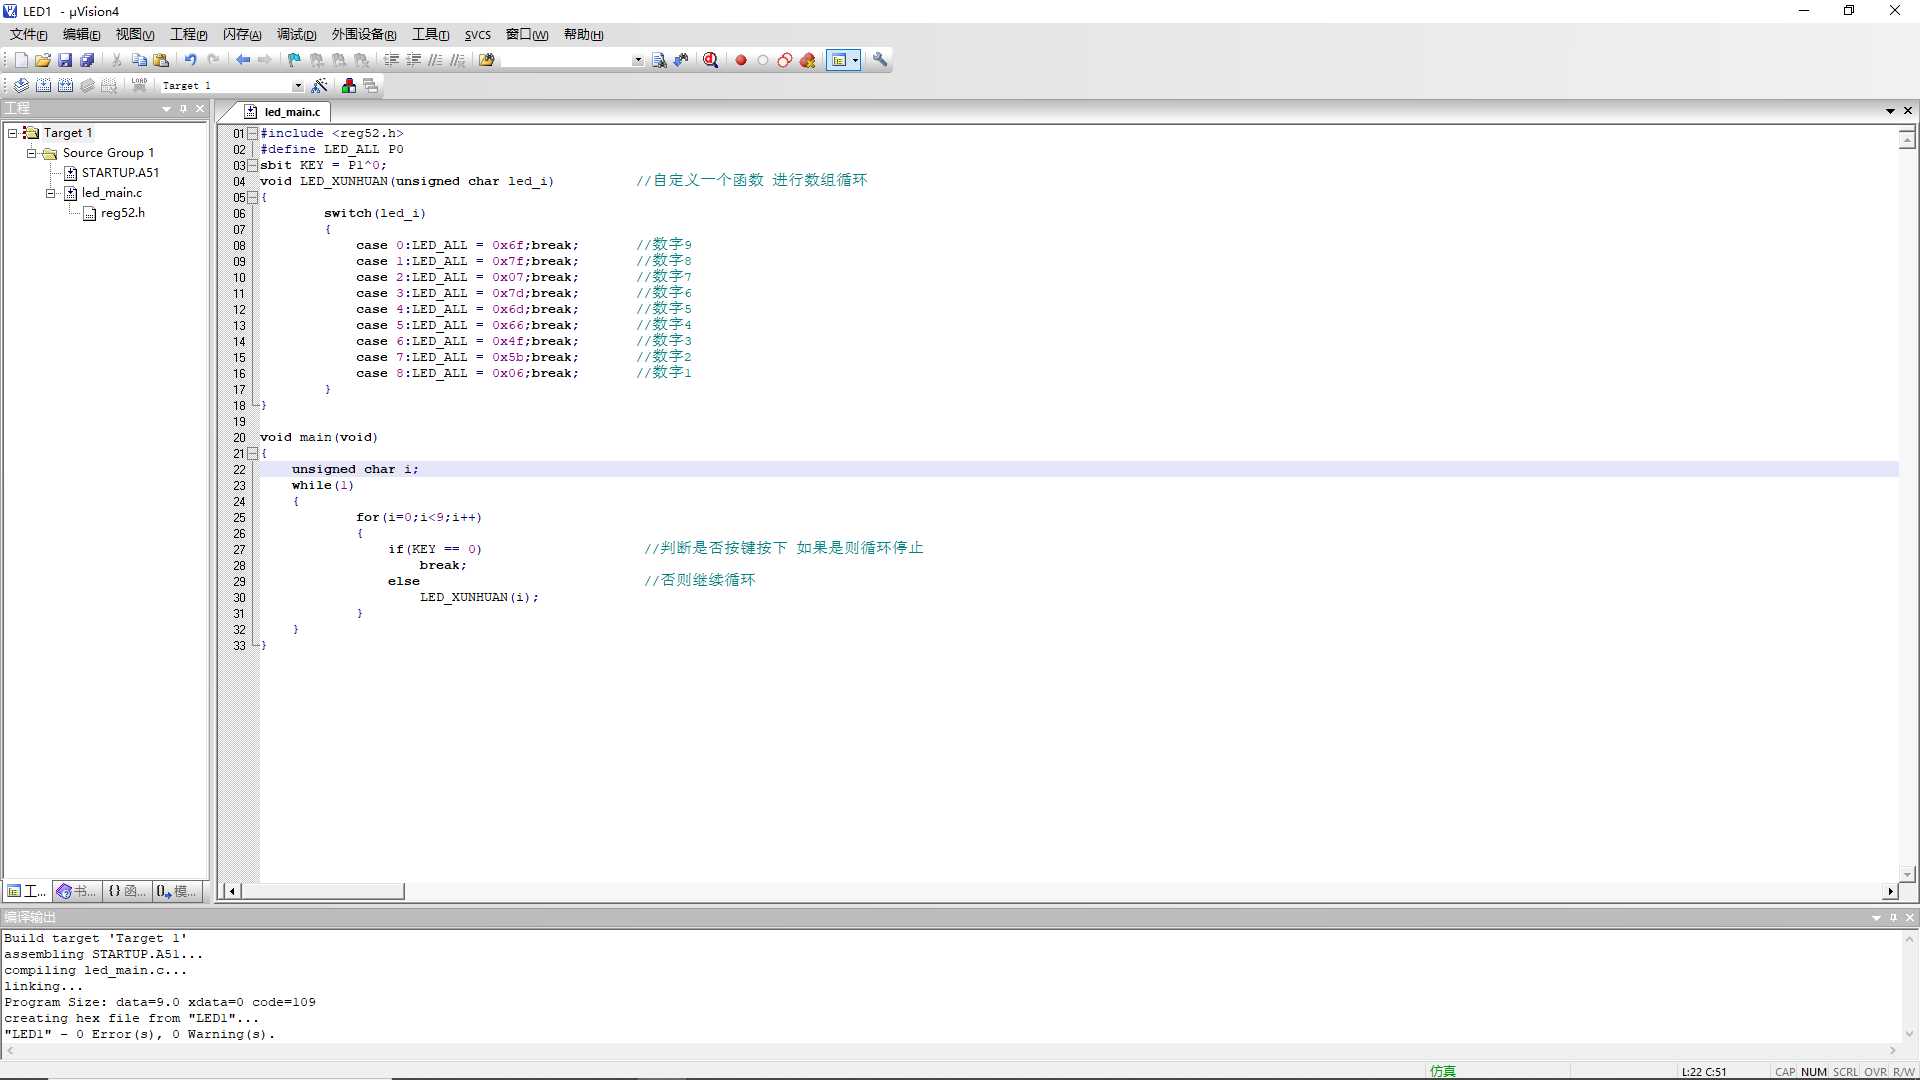Screen dimensions: 1920x1080
Task: Click the Build target icon
Action: tap(43, 86)
